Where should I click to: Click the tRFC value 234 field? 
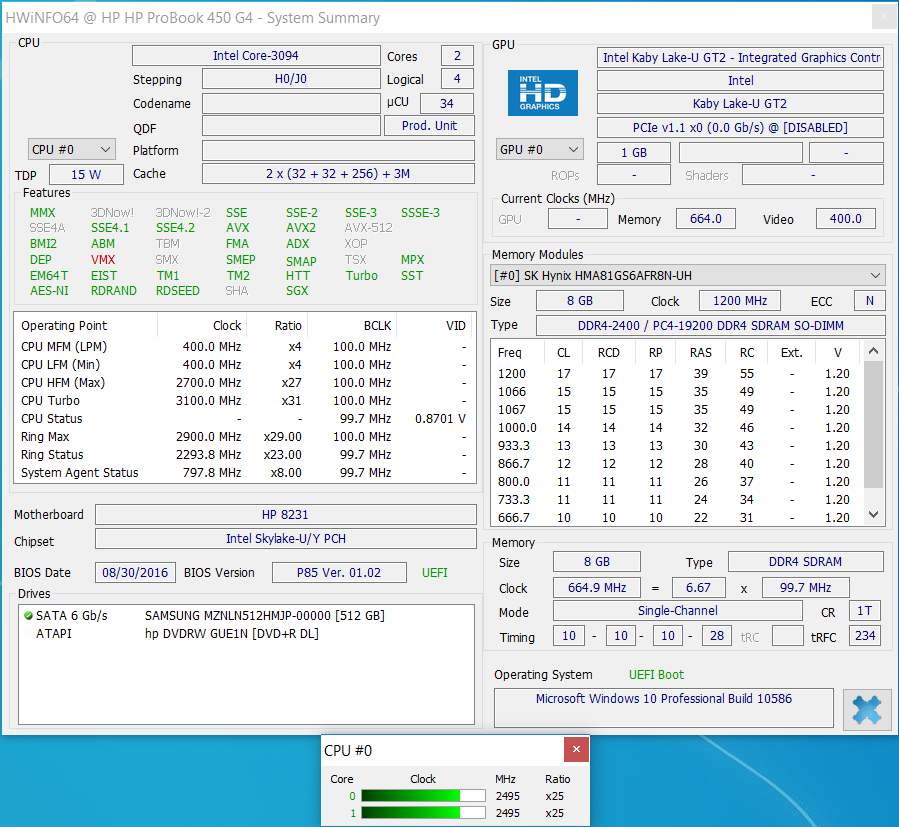(865, 635)
